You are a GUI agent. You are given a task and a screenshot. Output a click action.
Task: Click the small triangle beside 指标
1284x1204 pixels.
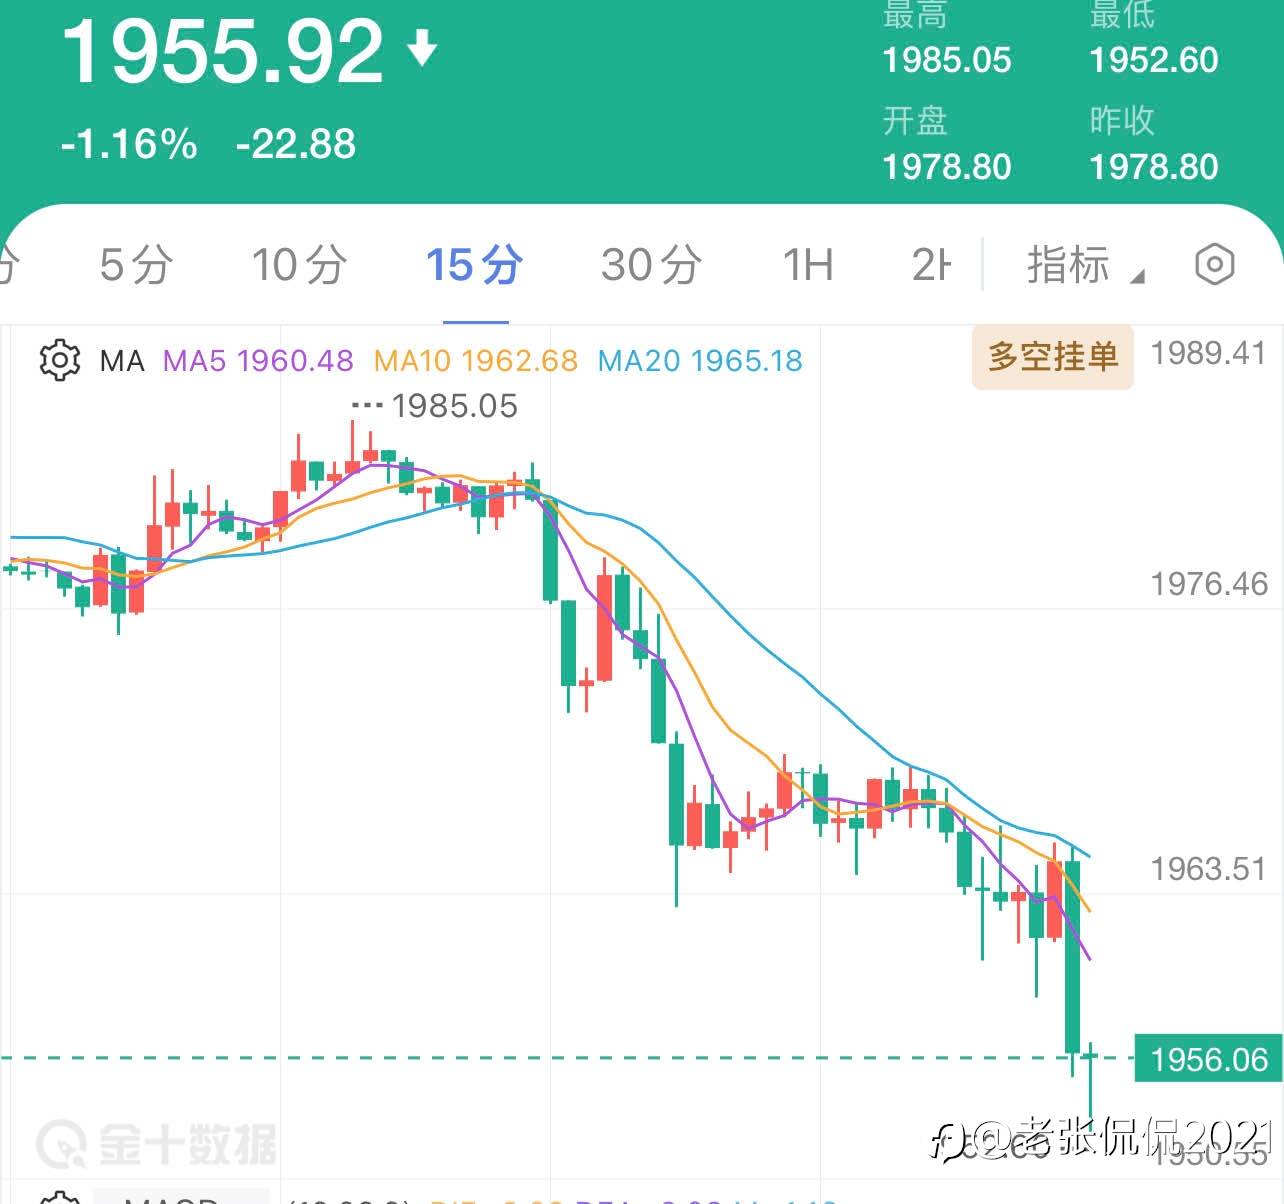click(1137, 276)
